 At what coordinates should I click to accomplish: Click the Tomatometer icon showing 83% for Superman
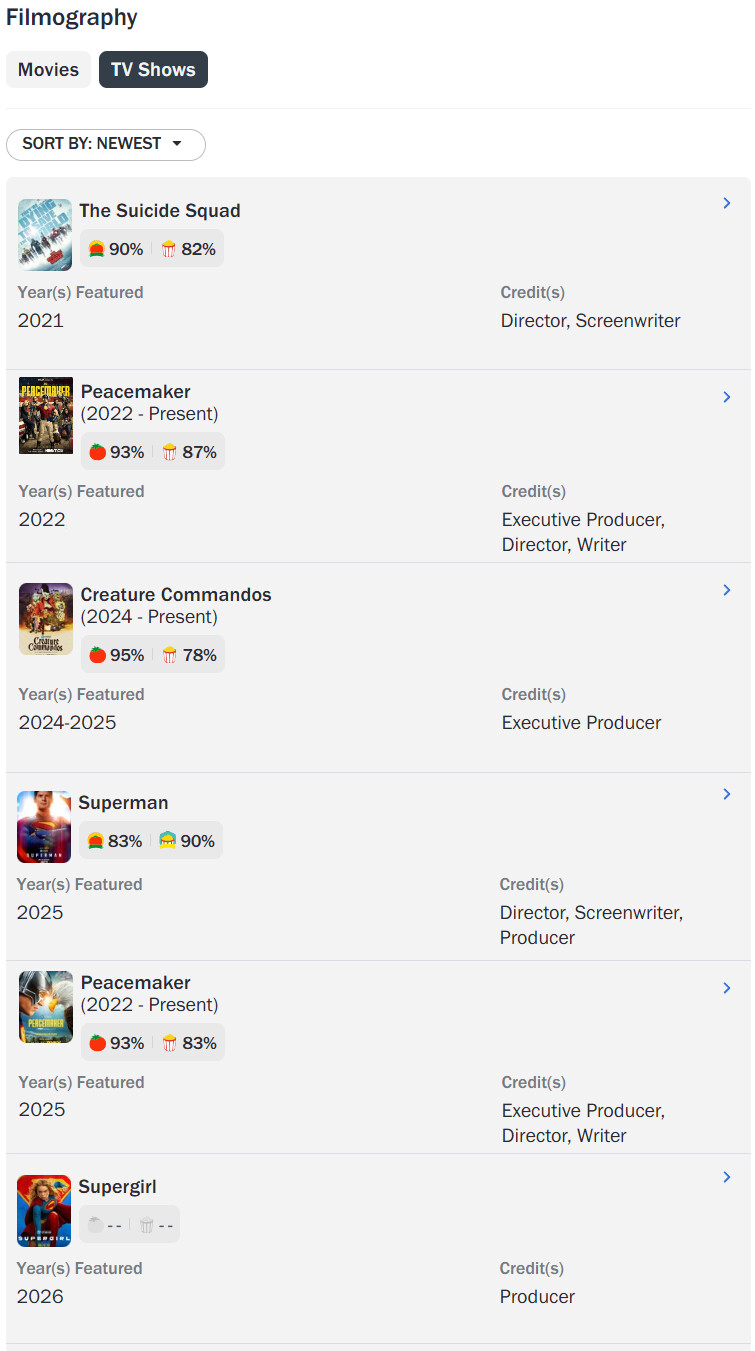96,841
